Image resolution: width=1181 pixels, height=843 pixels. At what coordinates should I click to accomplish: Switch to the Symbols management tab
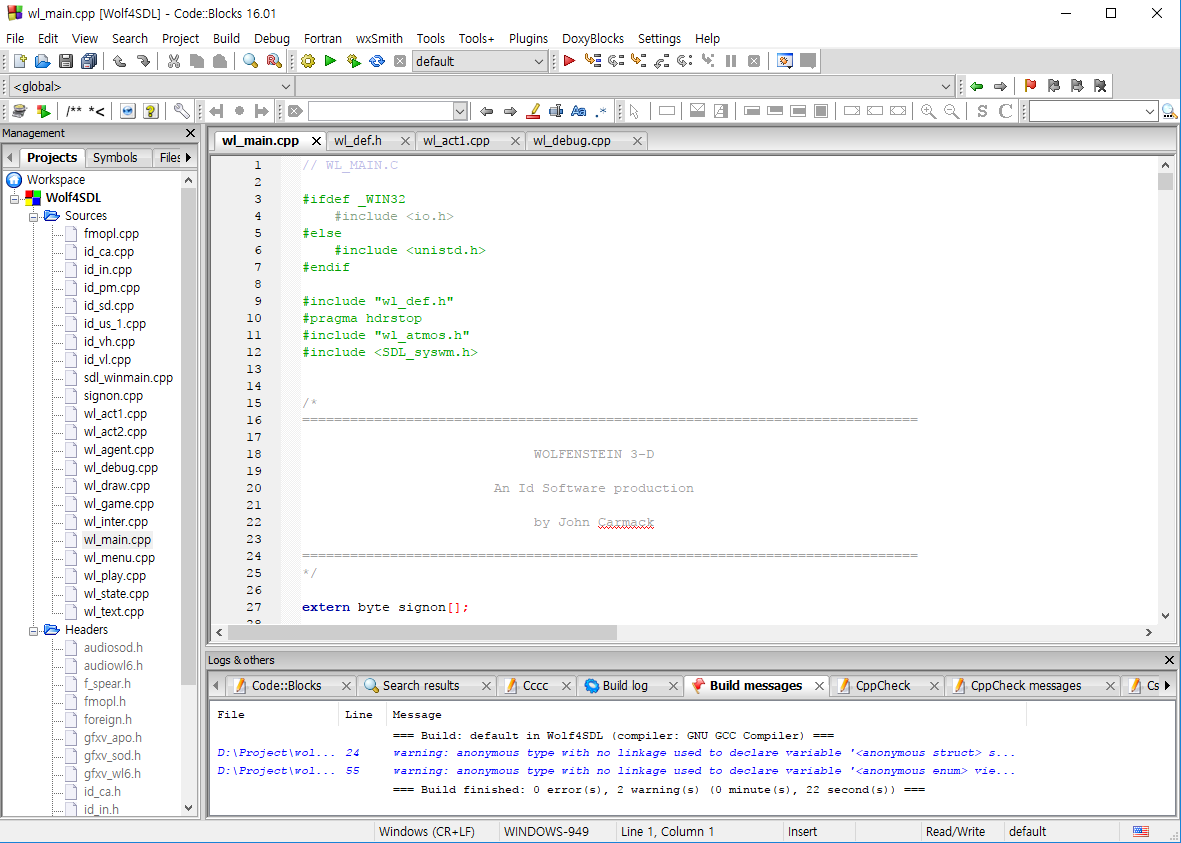115,157
